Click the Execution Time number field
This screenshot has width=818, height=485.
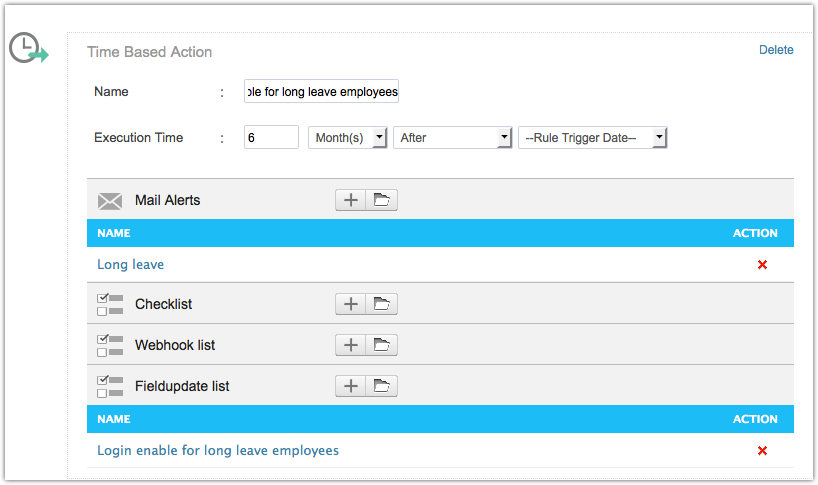pos(271,138)
